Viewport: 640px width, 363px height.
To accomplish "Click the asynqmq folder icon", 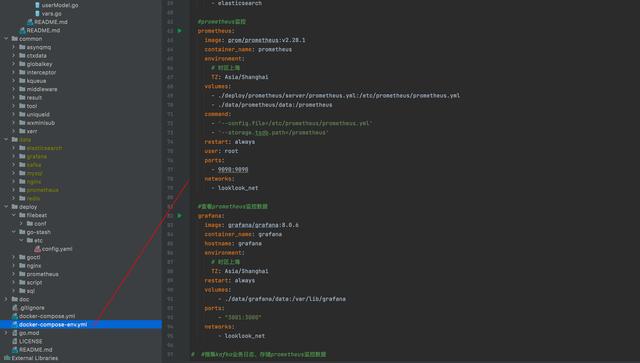I will [22, 47].
